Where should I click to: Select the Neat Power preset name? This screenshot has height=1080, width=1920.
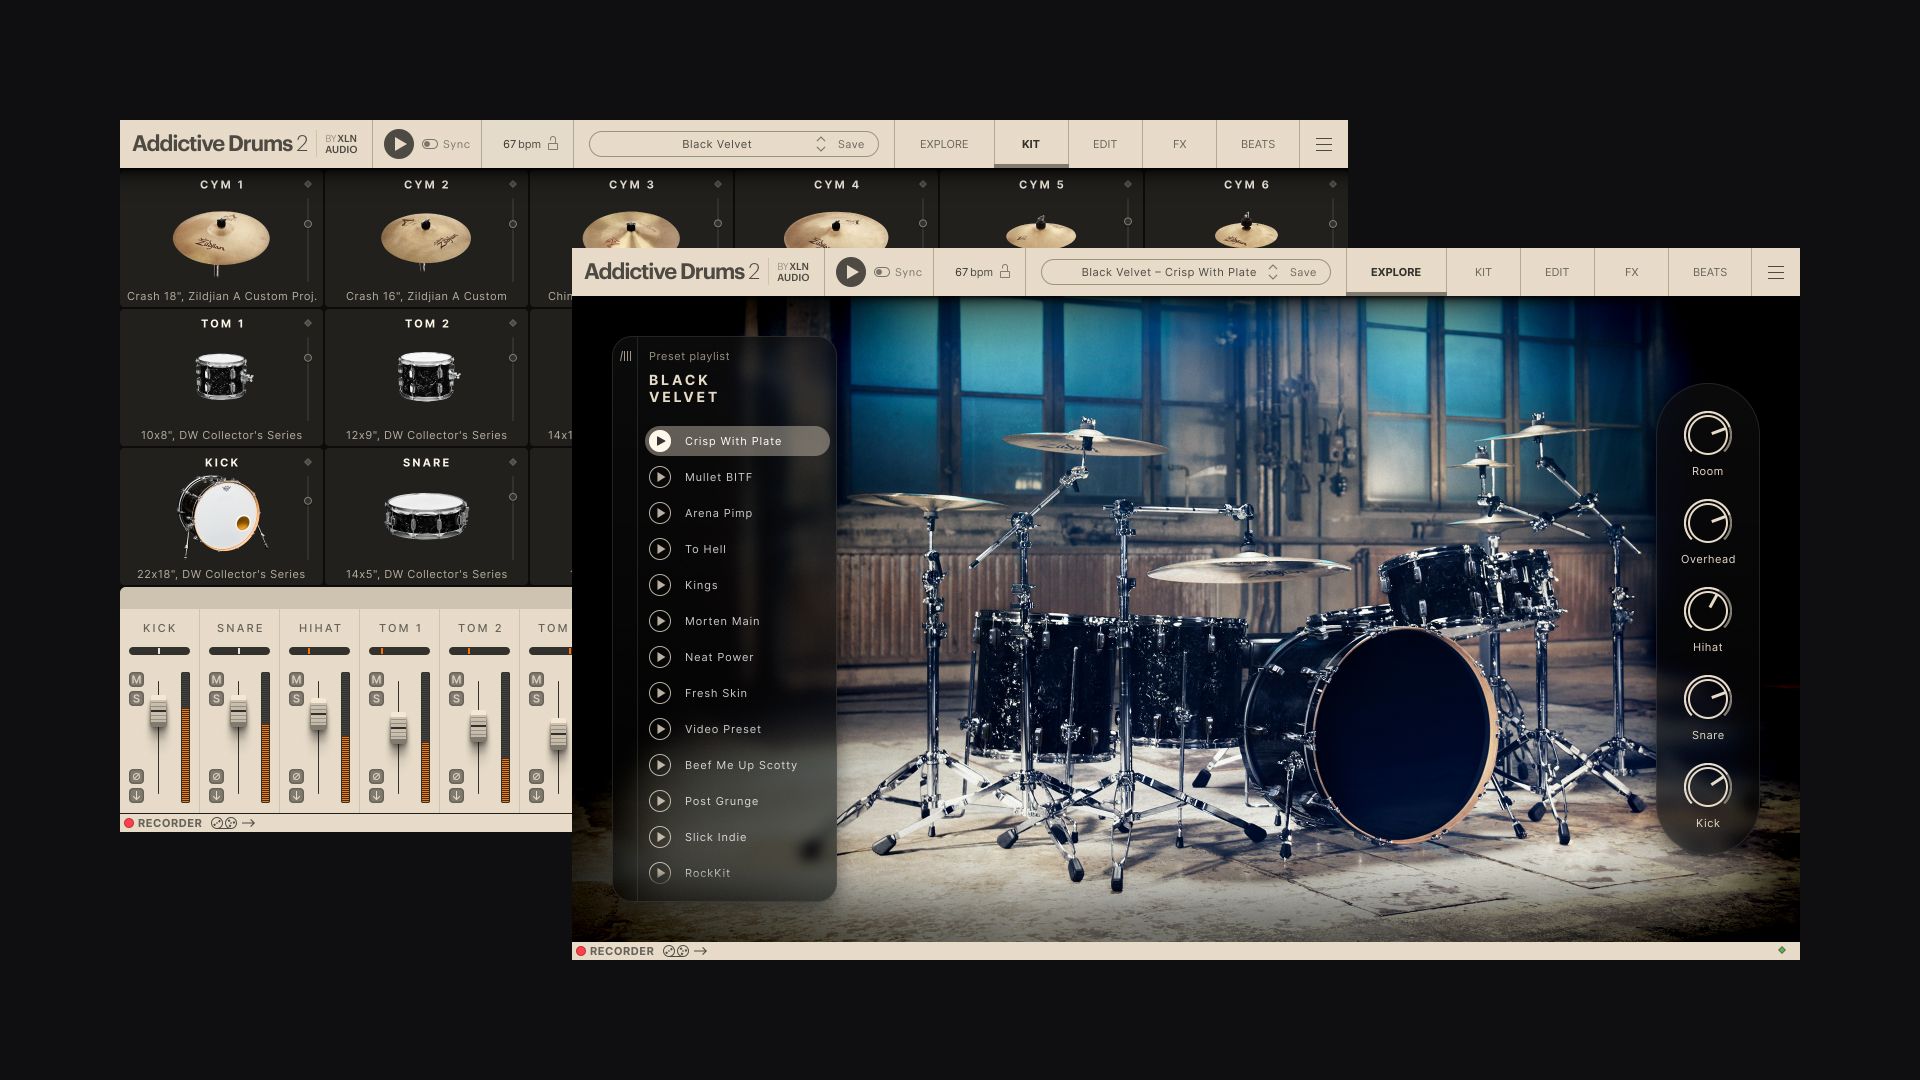click(719, 657)
